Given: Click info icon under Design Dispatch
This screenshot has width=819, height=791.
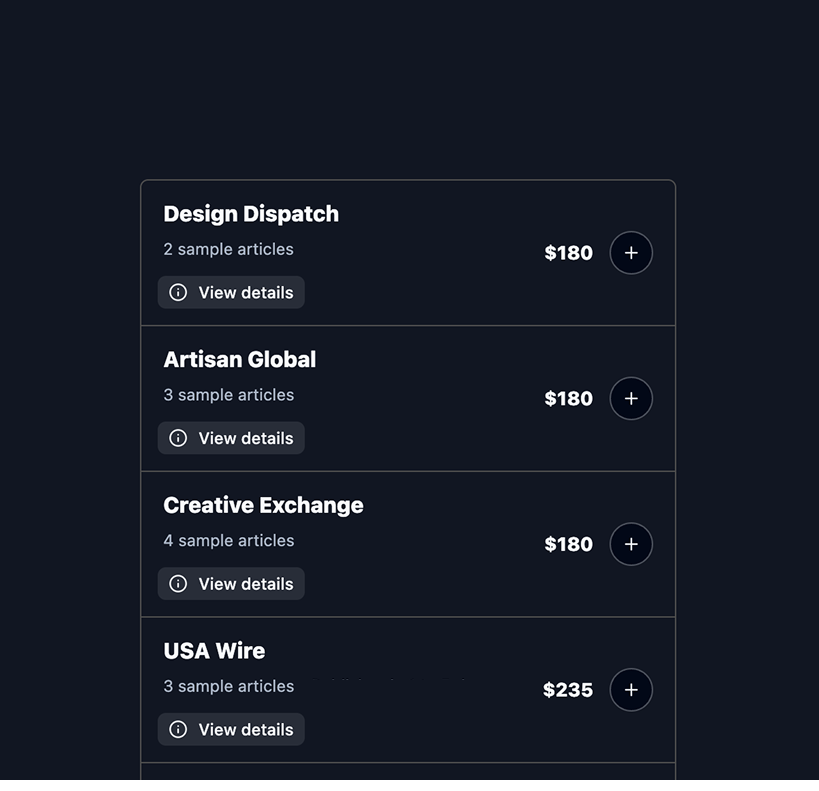Looking at the screenshot, I should (x=178, y=293).
